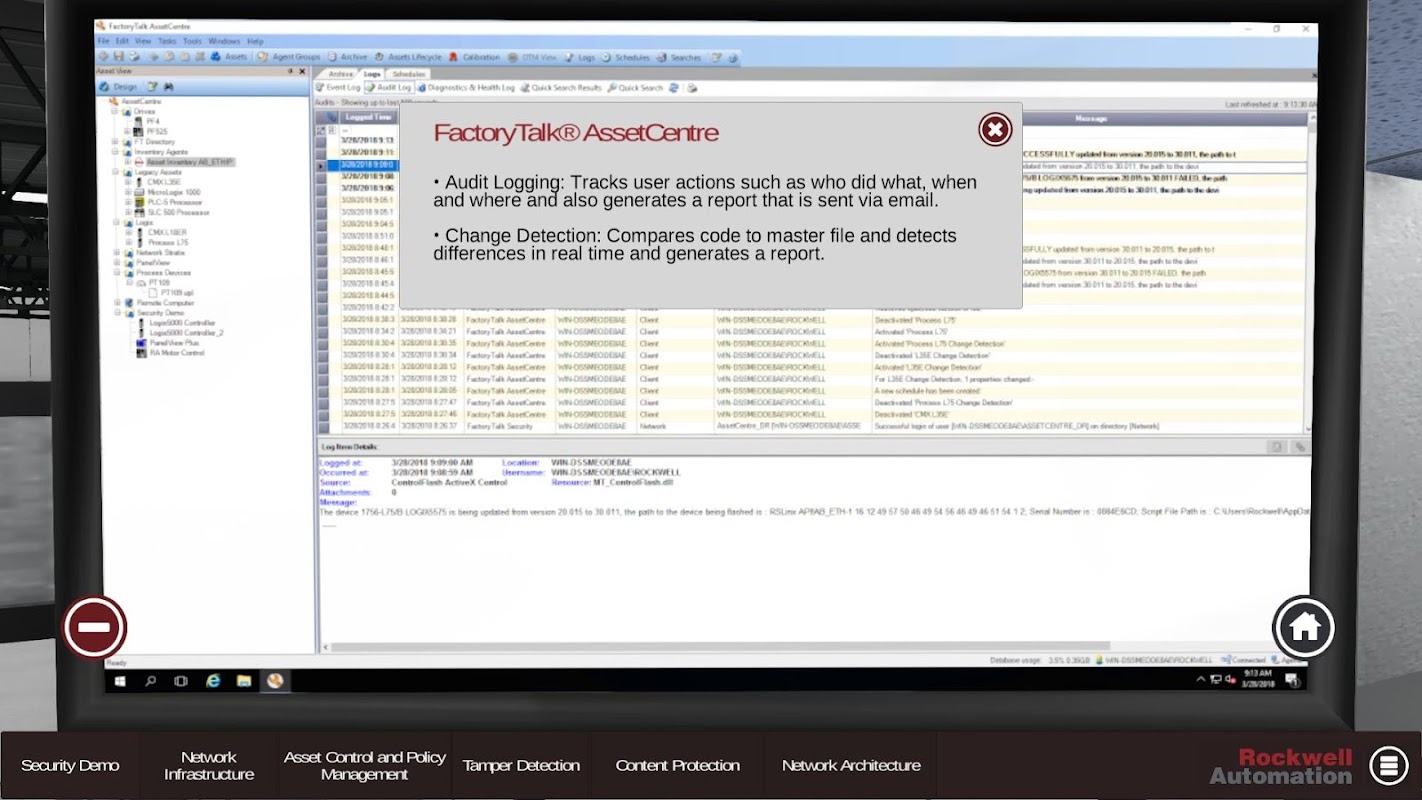Click the Assets toolbar button
Viewport: 1422px width, 800px height.
[x=231, y=57]
